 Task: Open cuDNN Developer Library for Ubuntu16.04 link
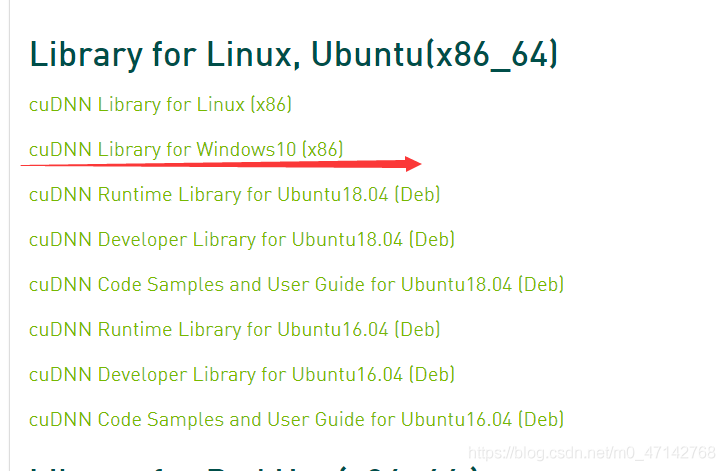coord(241,374)
